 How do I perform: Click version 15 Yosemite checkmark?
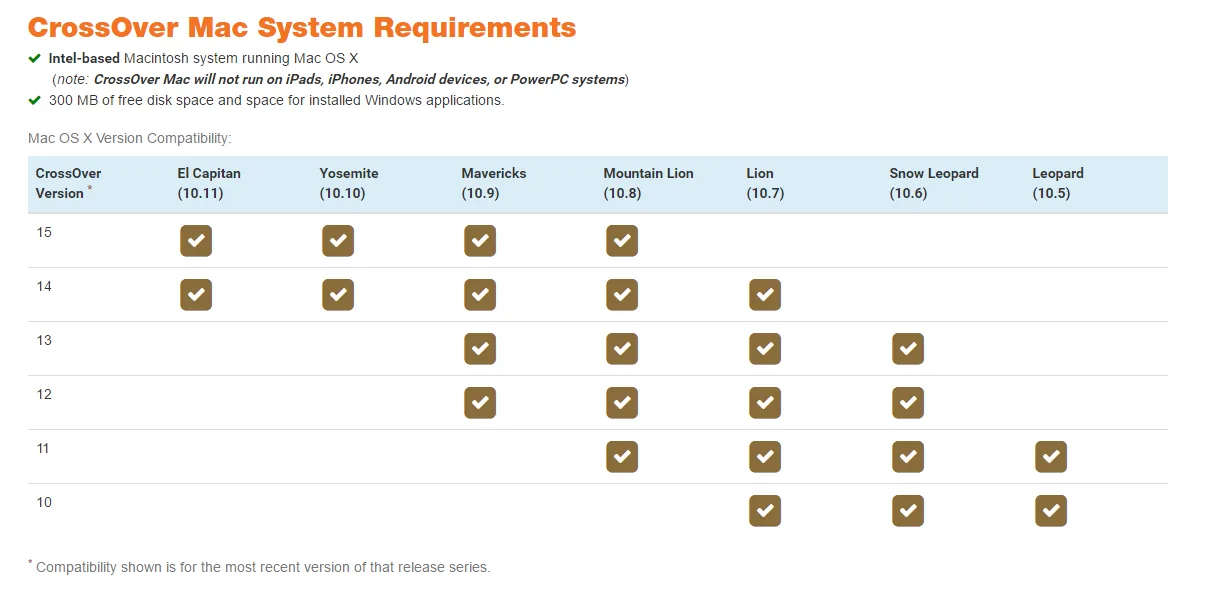coord(338,241)
